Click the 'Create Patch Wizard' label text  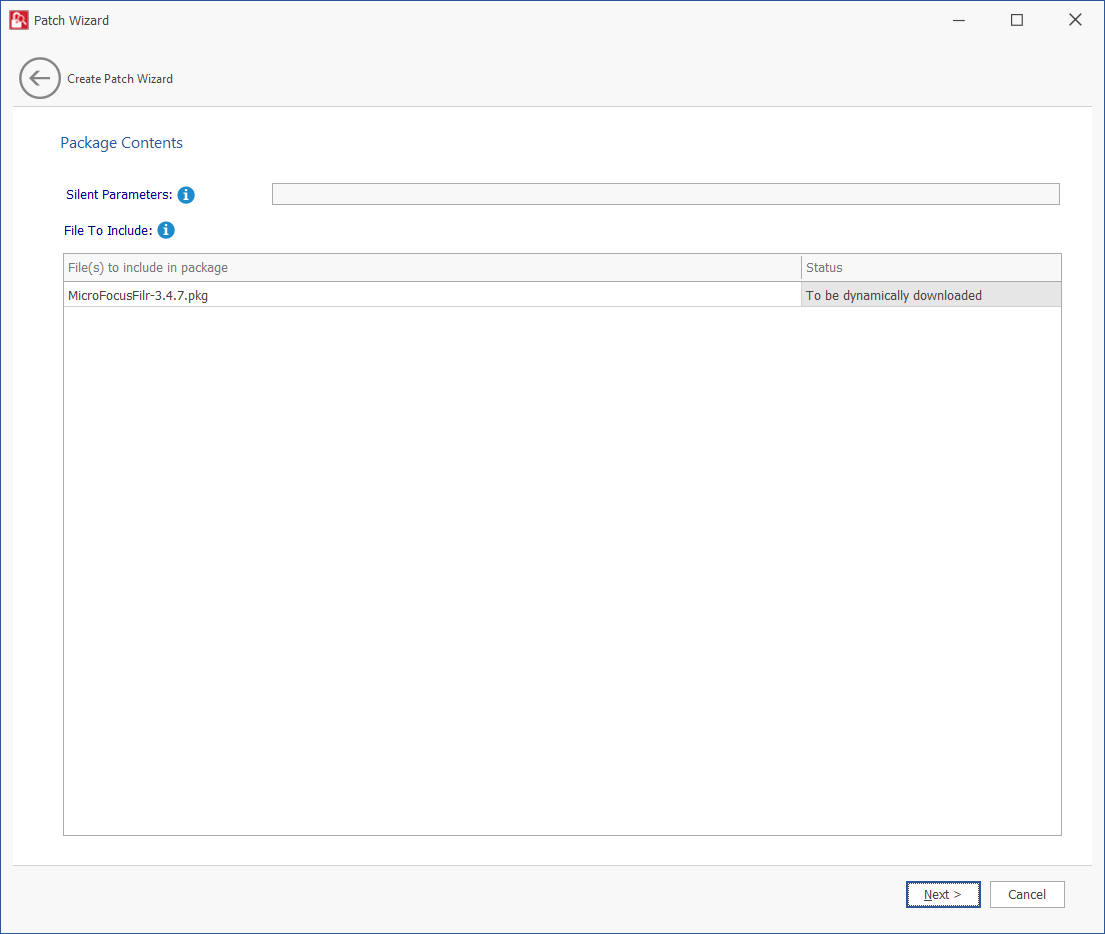point(120,79)
